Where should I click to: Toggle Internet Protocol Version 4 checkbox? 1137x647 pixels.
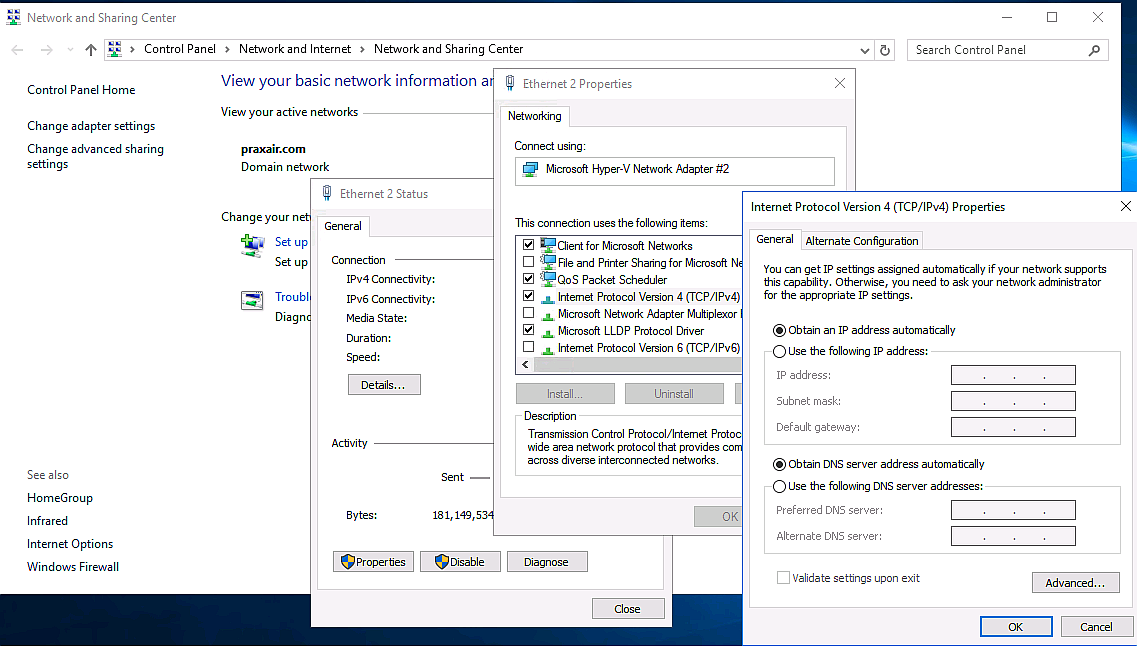529,296
